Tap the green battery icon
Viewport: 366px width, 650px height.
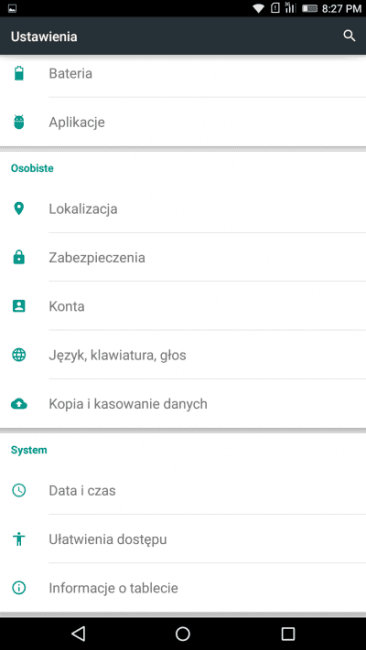pyautogui.click(x=19, y=73)
